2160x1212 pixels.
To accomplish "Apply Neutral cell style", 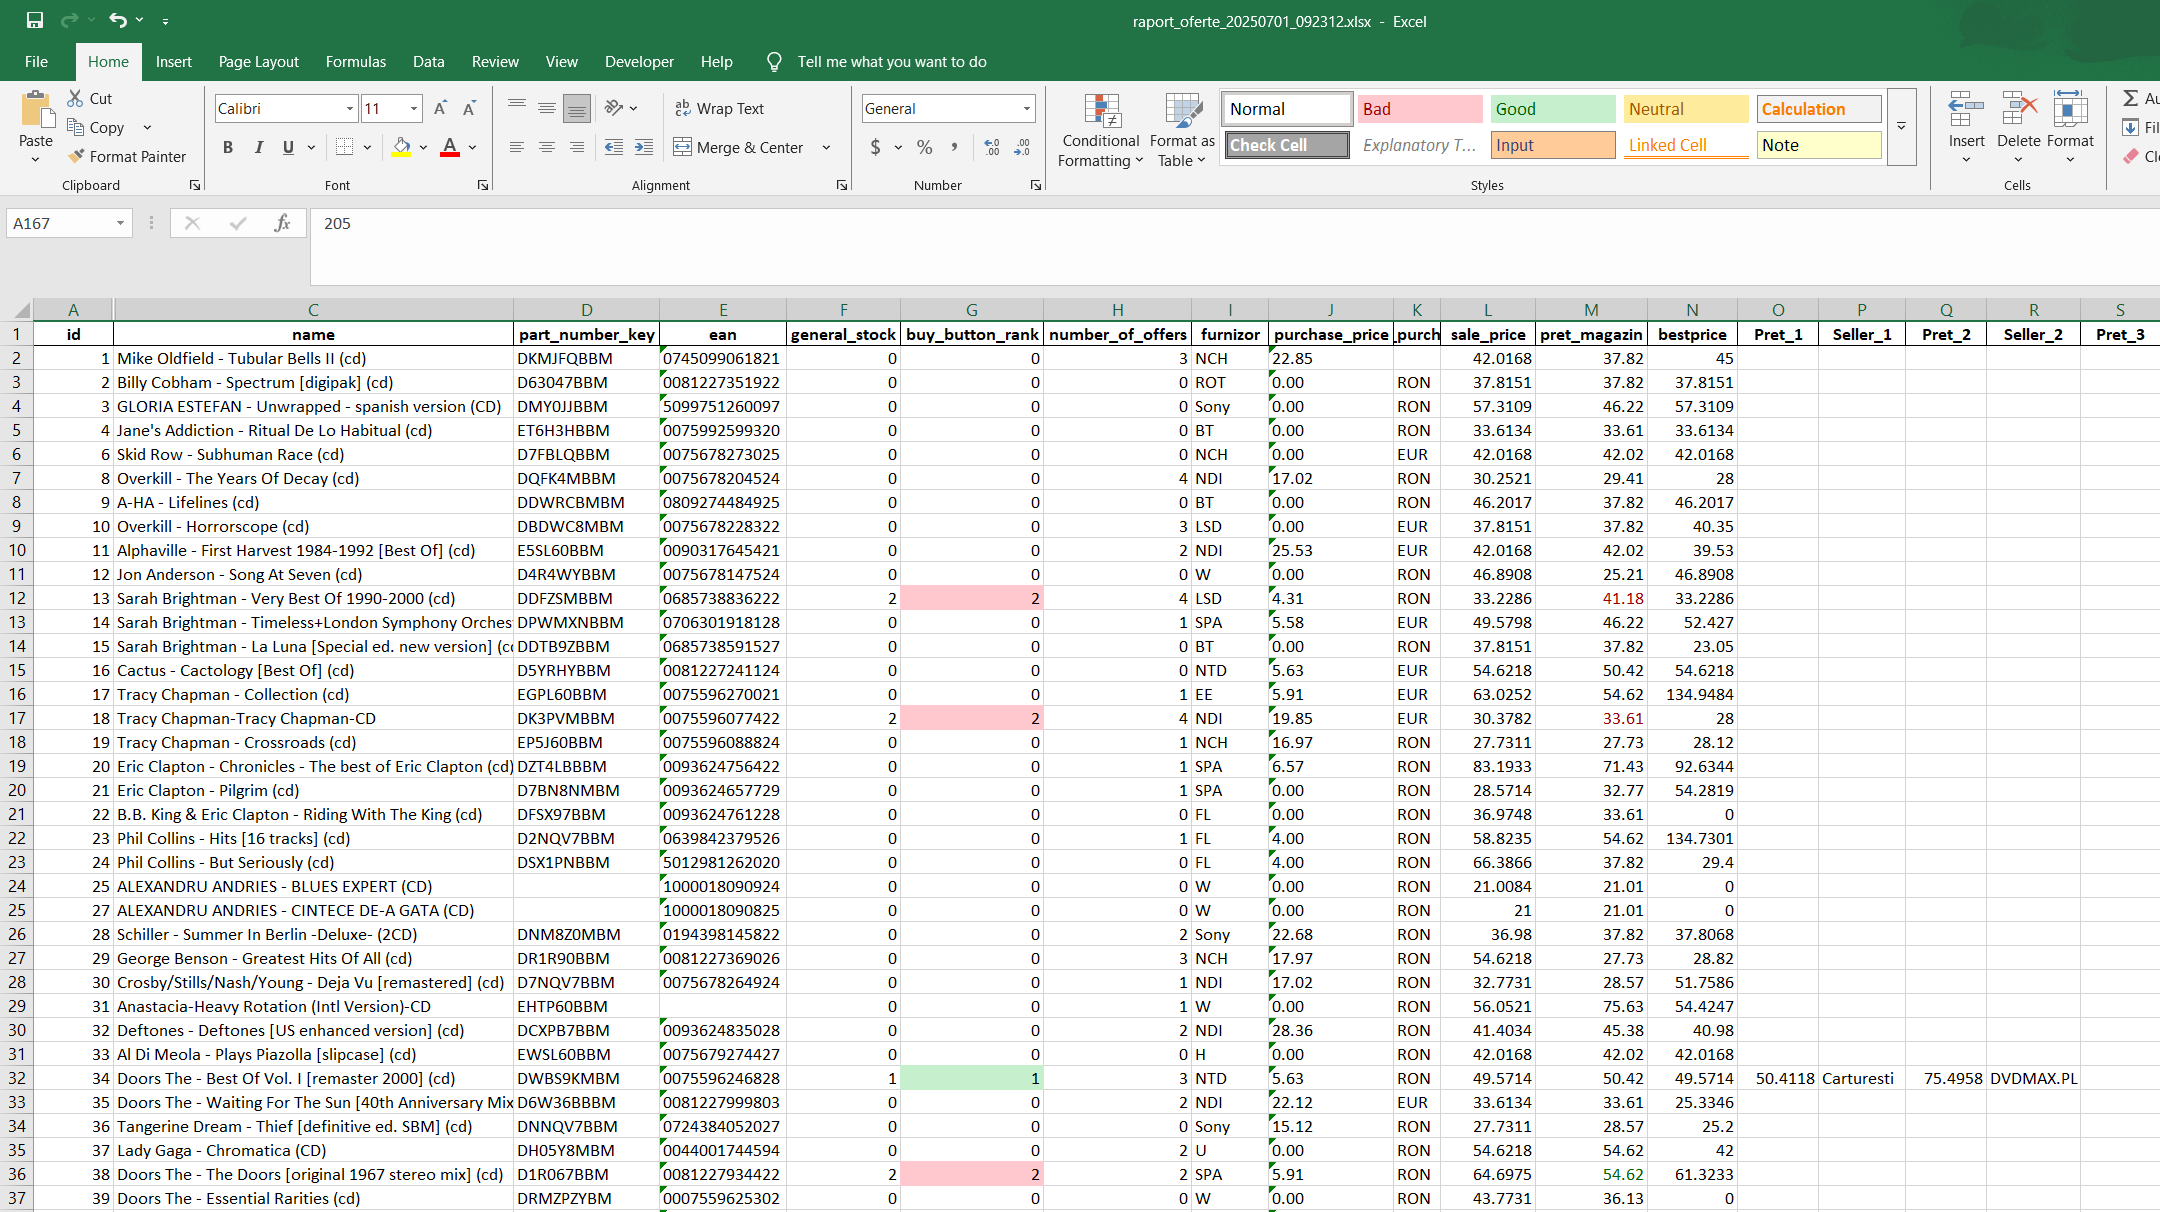I will click(1686, 109).
